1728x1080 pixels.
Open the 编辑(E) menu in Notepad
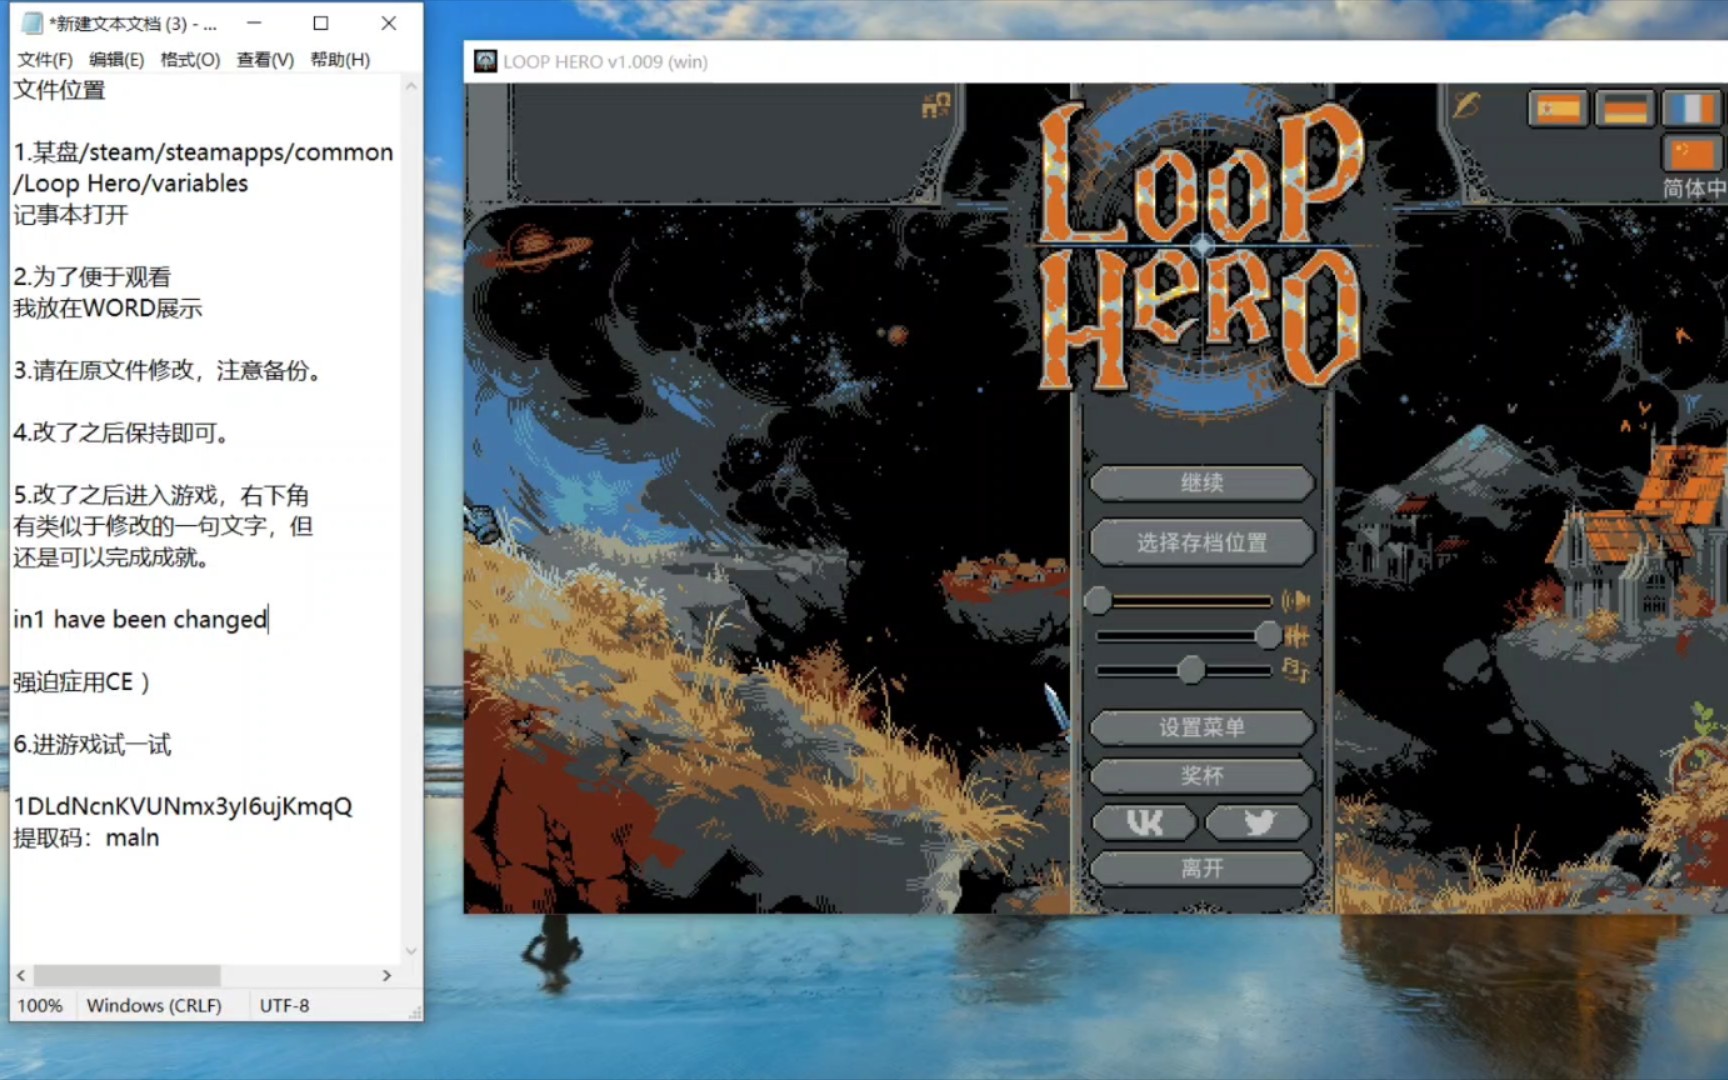(x=116, y=60)
